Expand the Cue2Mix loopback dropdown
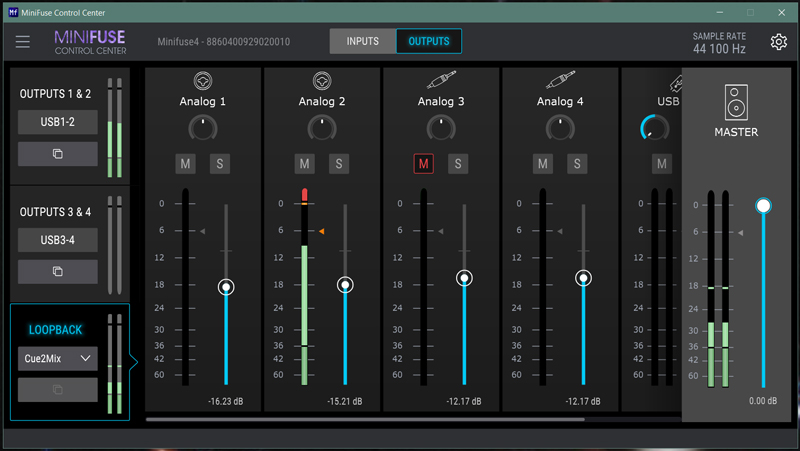Viewport: 800px width, 451px height. coord(57,358)
